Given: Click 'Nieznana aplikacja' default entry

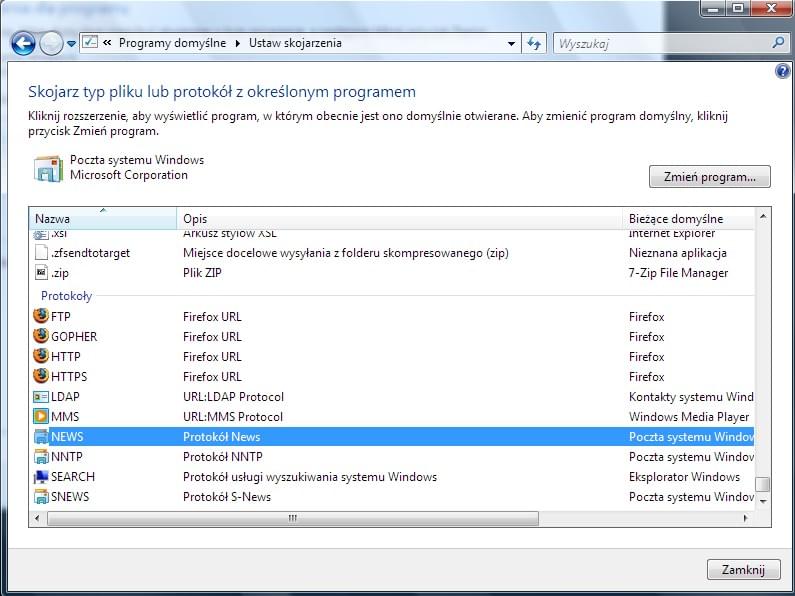Looking at the screenshot, I should coord(678,253).
